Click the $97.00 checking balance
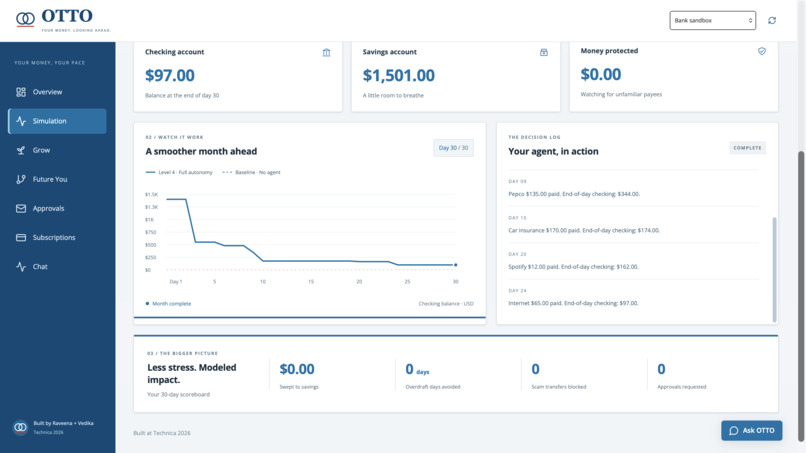The image size is (806, 453). [x=170, y=76]
